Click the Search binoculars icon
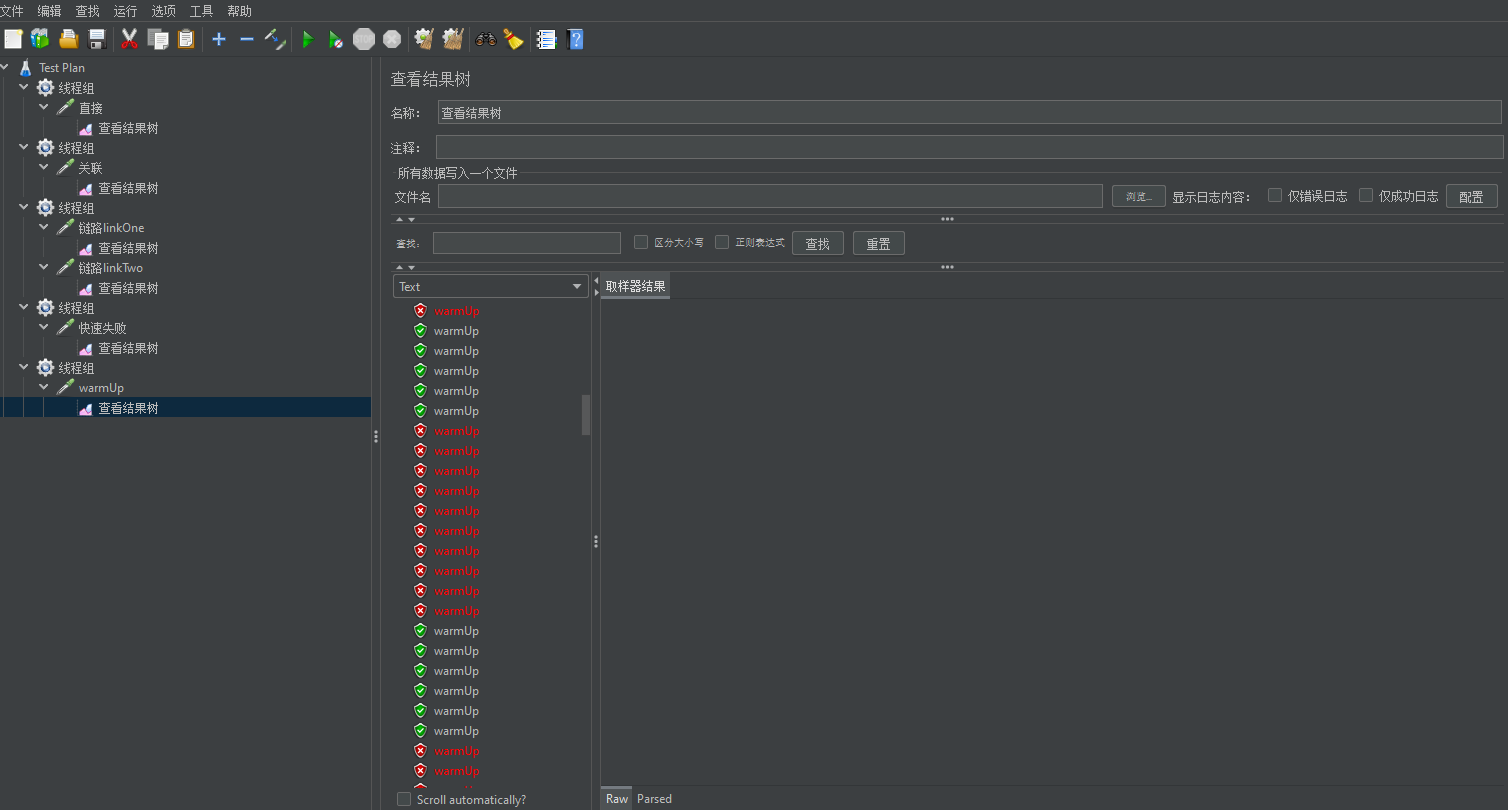1508x810 pixels. (x=486, y=39)
